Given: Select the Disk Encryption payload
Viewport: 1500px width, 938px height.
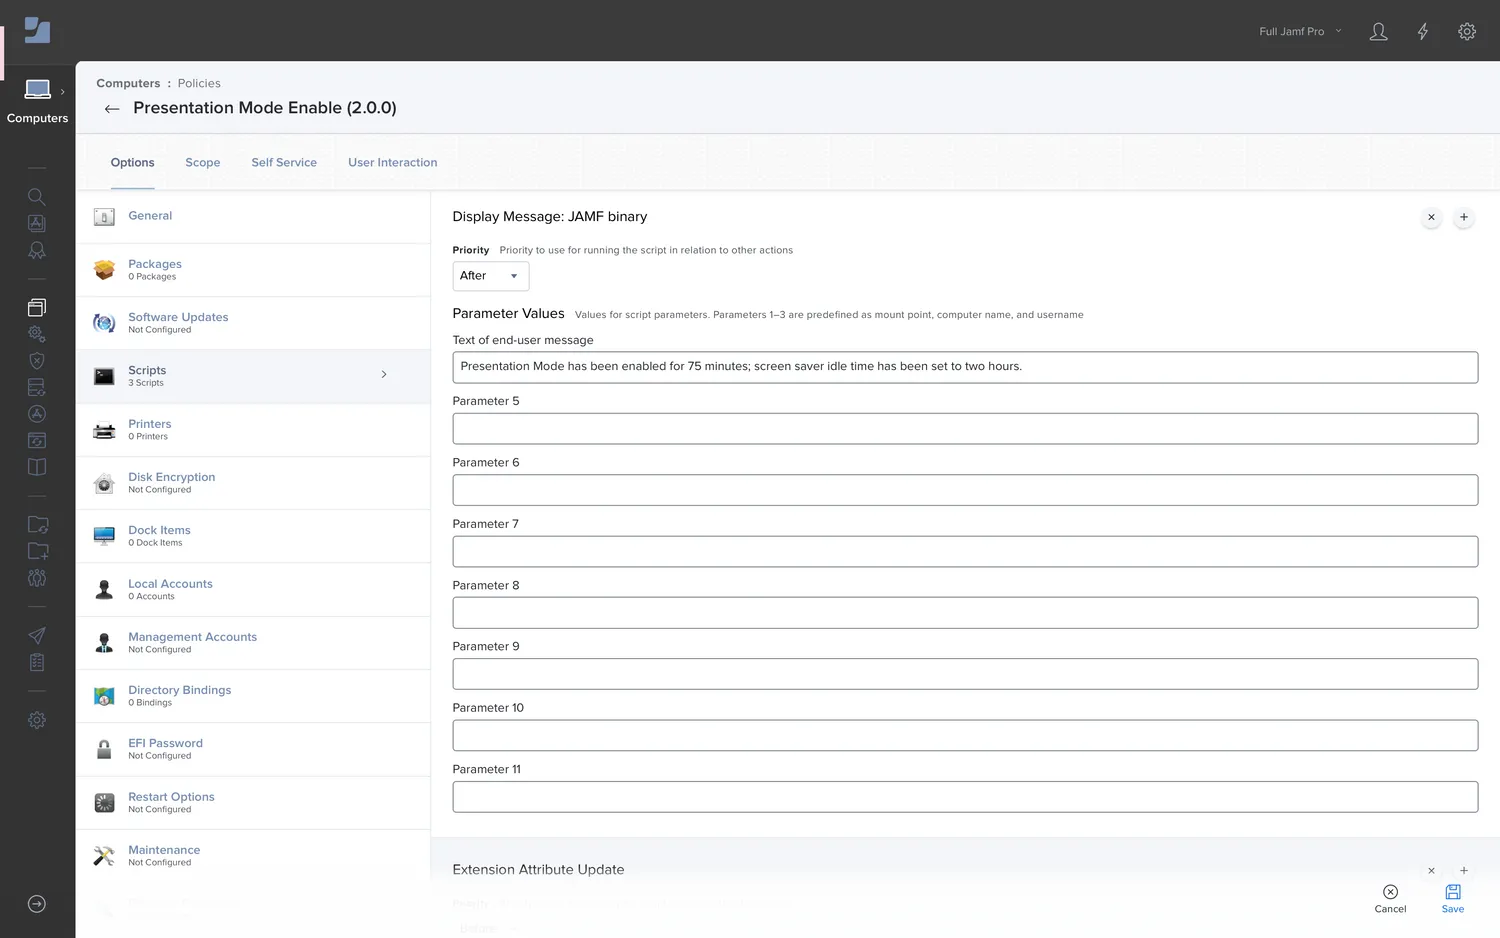Looking at the screenshot, I should point(253,483).
